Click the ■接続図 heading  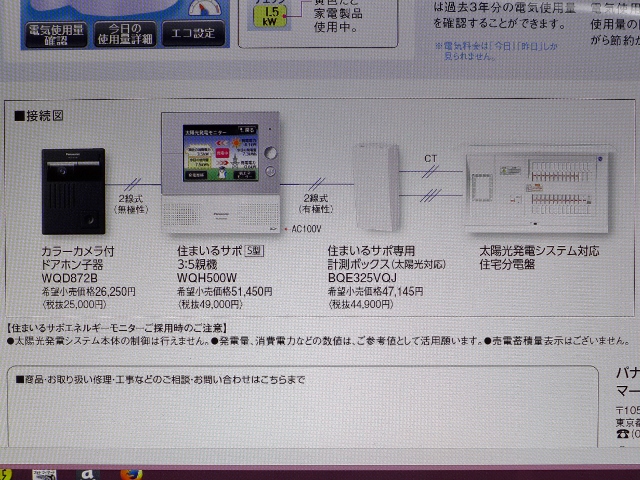click(39, 116)
